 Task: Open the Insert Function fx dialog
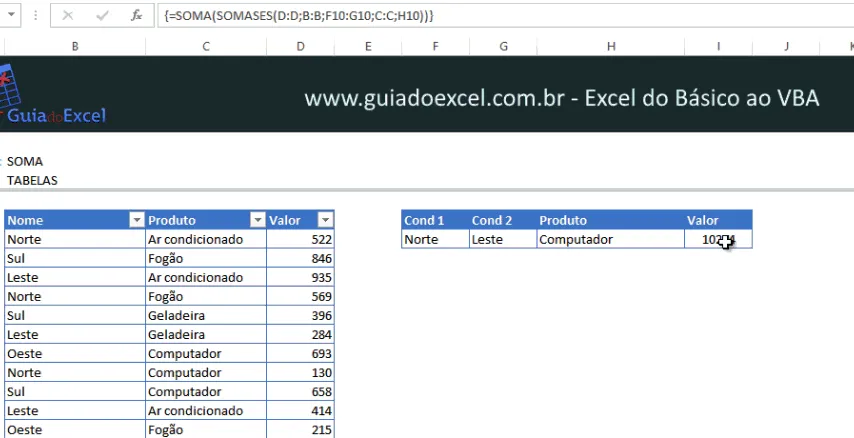[137, 16]
